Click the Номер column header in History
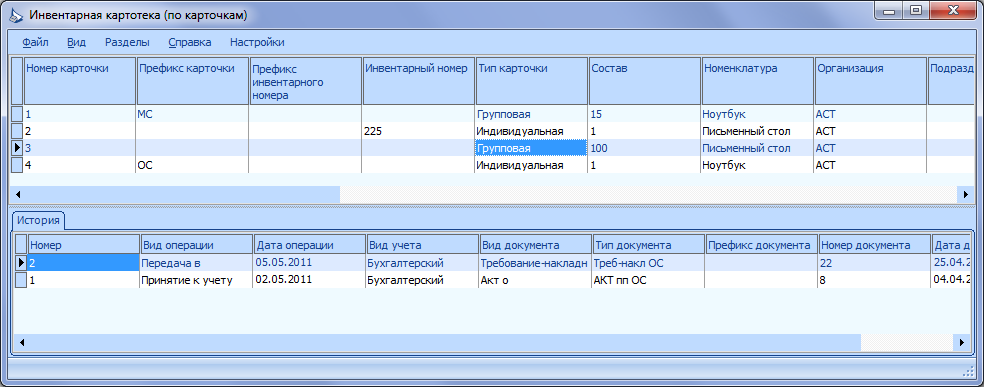 click(x=83, y=245)
